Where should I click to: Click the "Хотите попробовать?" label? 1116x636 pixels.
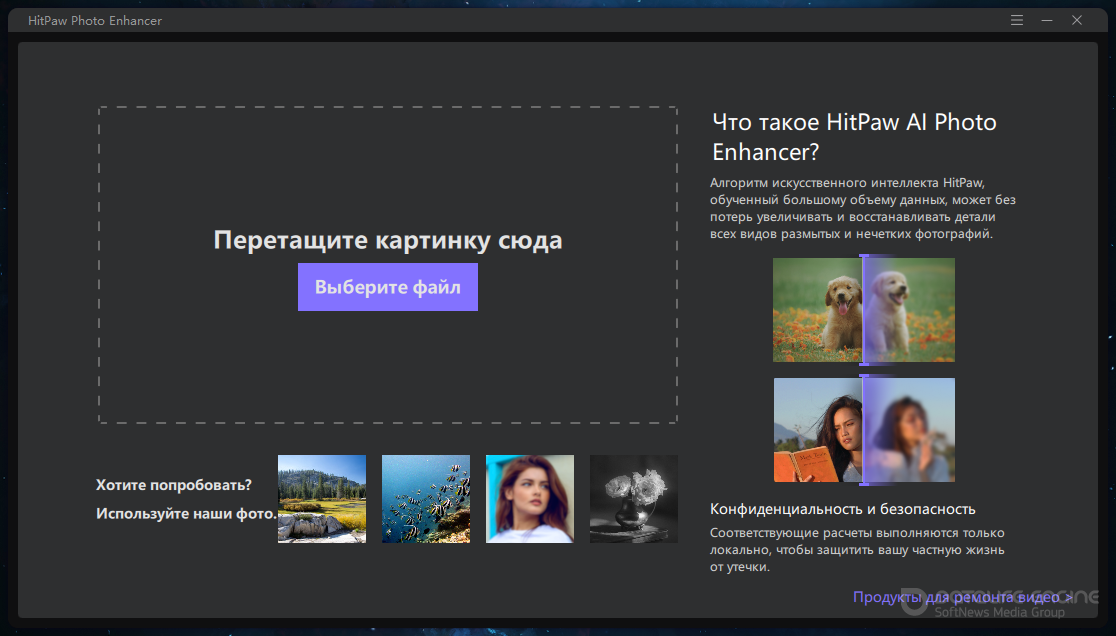point(174,485)
